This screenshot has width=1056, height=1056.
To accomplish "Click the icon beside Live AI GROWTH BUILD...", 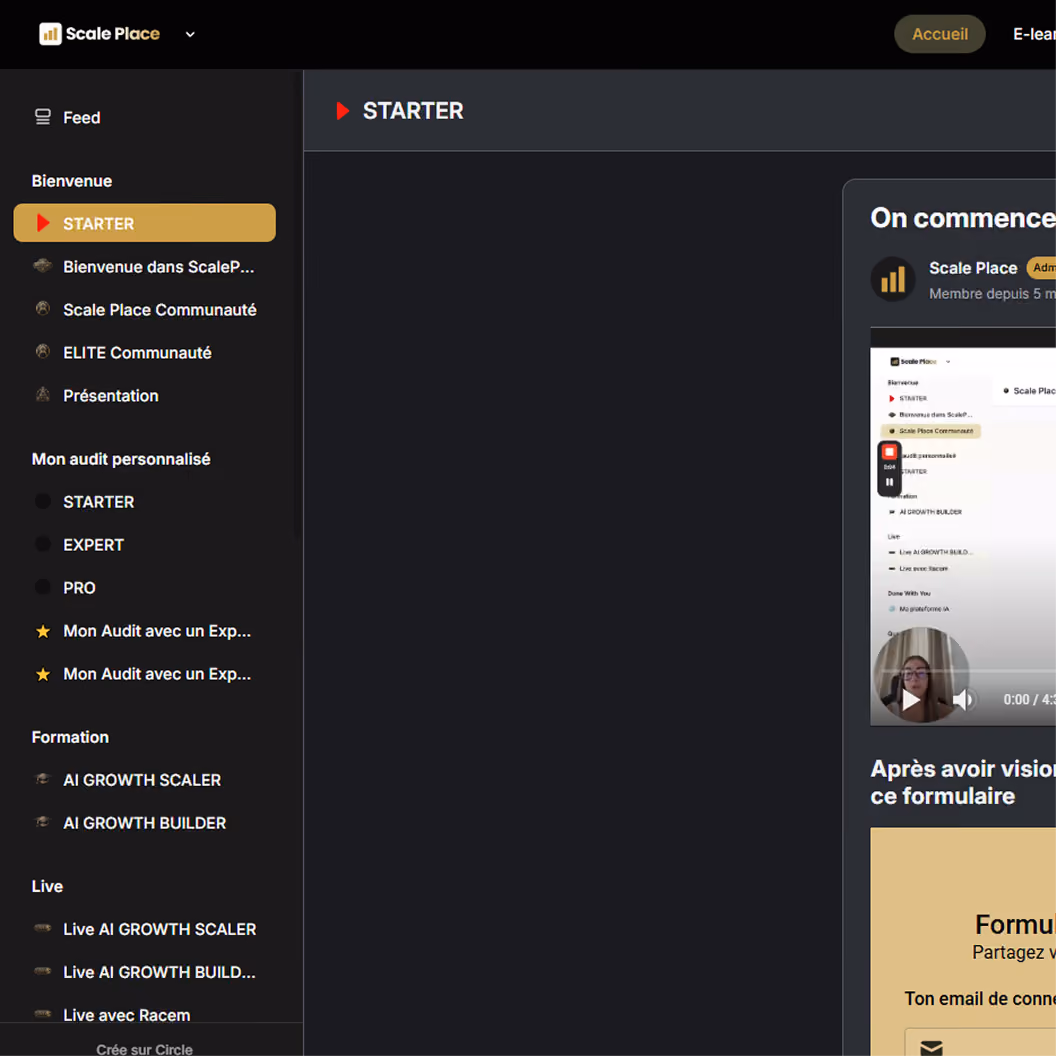I will tap(42, 971).
